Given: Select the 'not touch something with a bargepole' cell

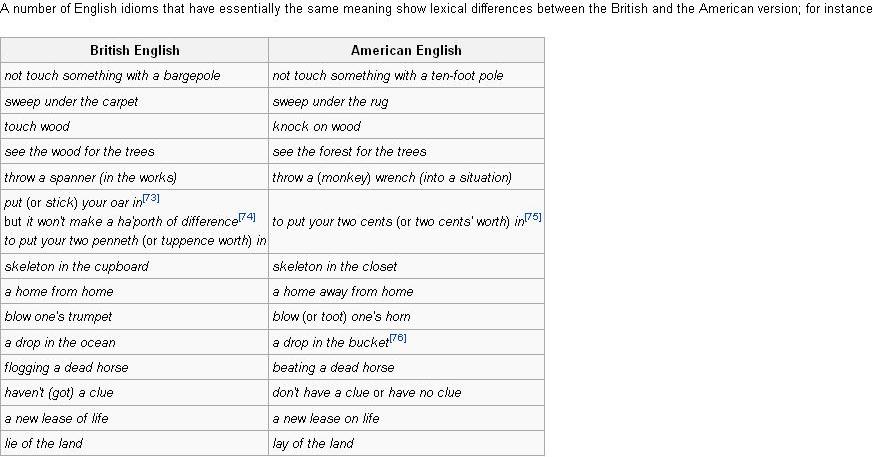Looking at the screenshot, I should [135, 75].
